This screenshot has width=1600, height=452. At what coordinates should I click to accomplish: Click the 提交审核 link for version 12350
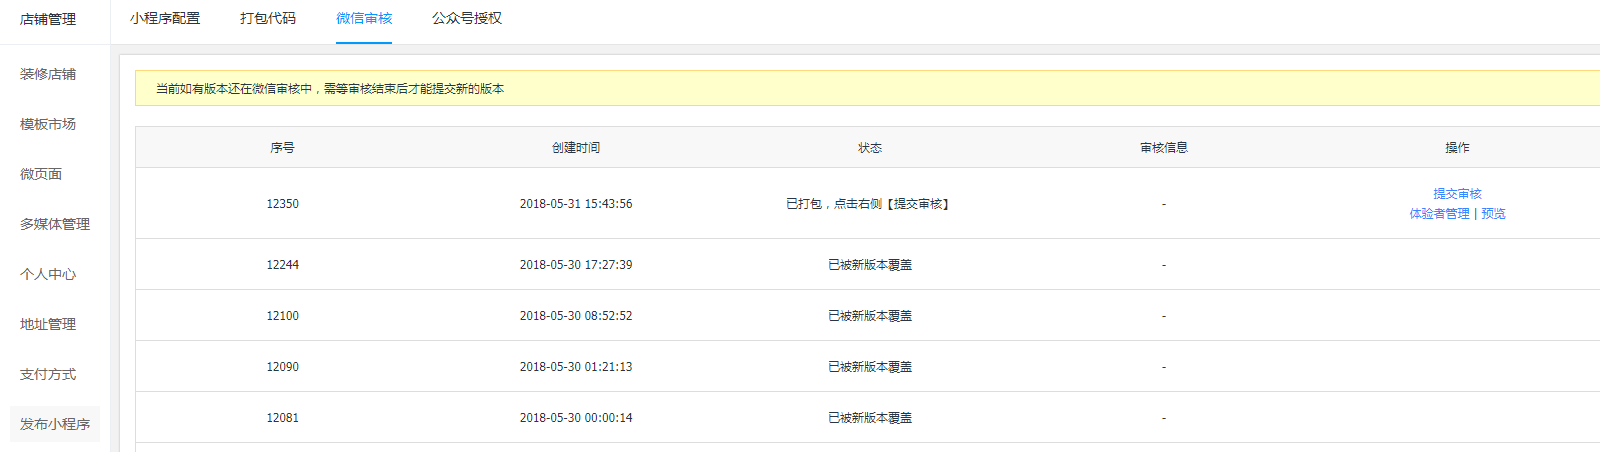coord(1457,194)
